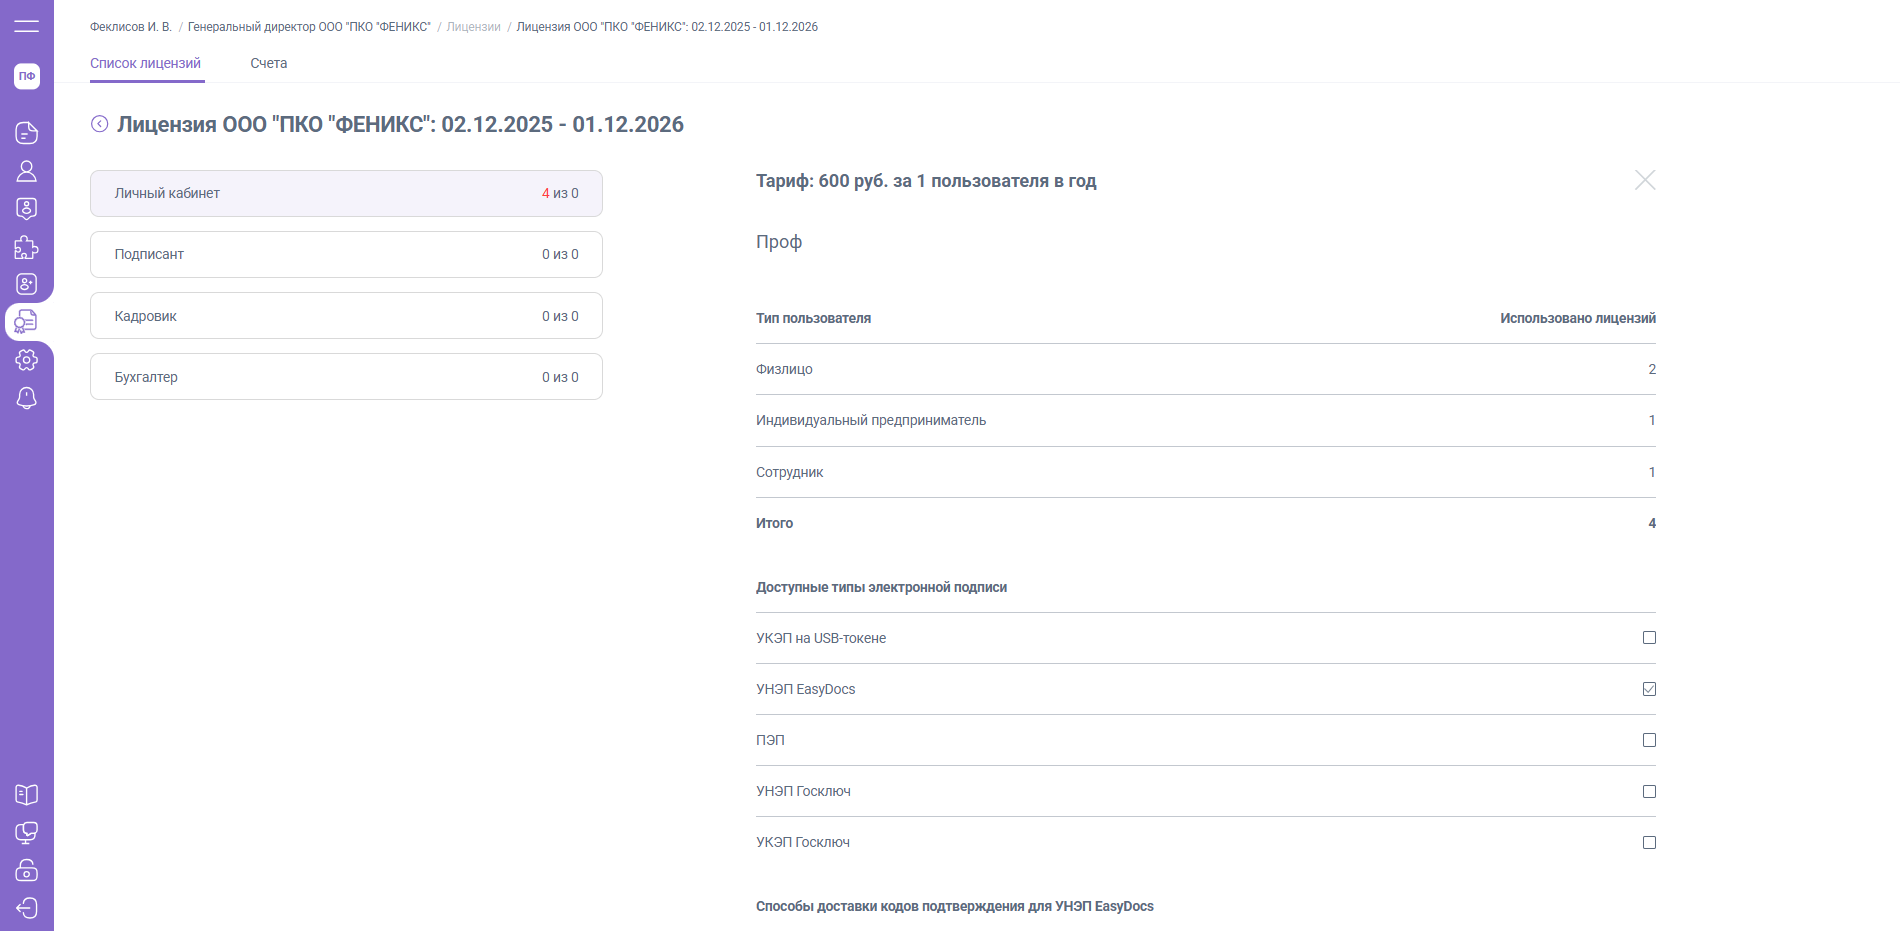The height and width of the screenshot is (931, 1900).
Task: Switch to the Счета tab
Action: click(268, 63)
